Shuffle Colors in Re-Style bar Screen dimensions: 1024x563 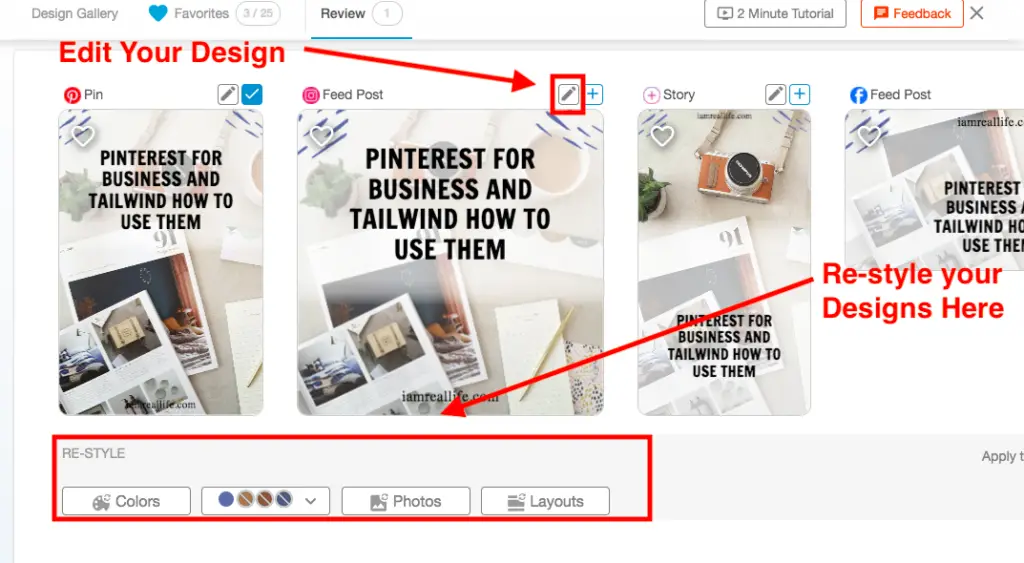pyautogui.click(x=127, y=501)
